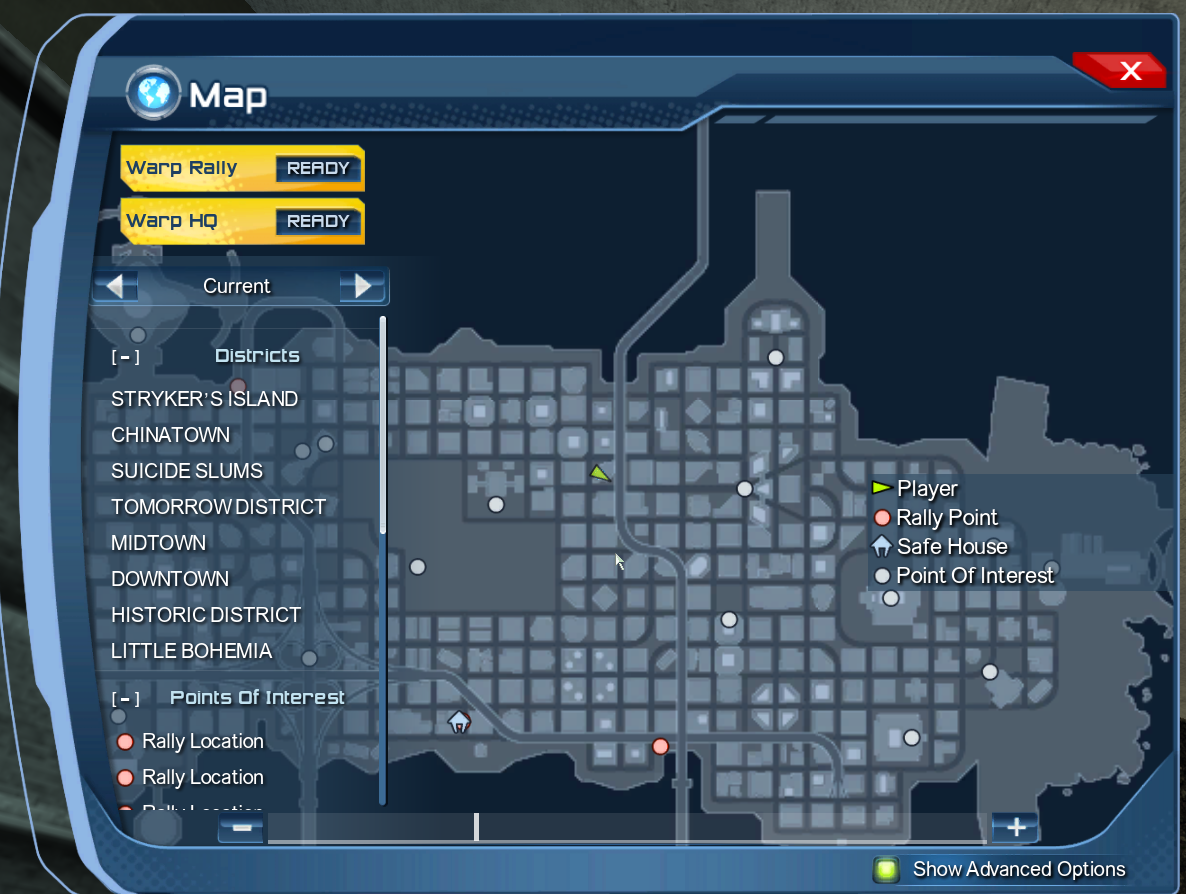Click the globe icon beside the Map title
1186x894 pixels.
pyautogui.click(x=154, y=93)
